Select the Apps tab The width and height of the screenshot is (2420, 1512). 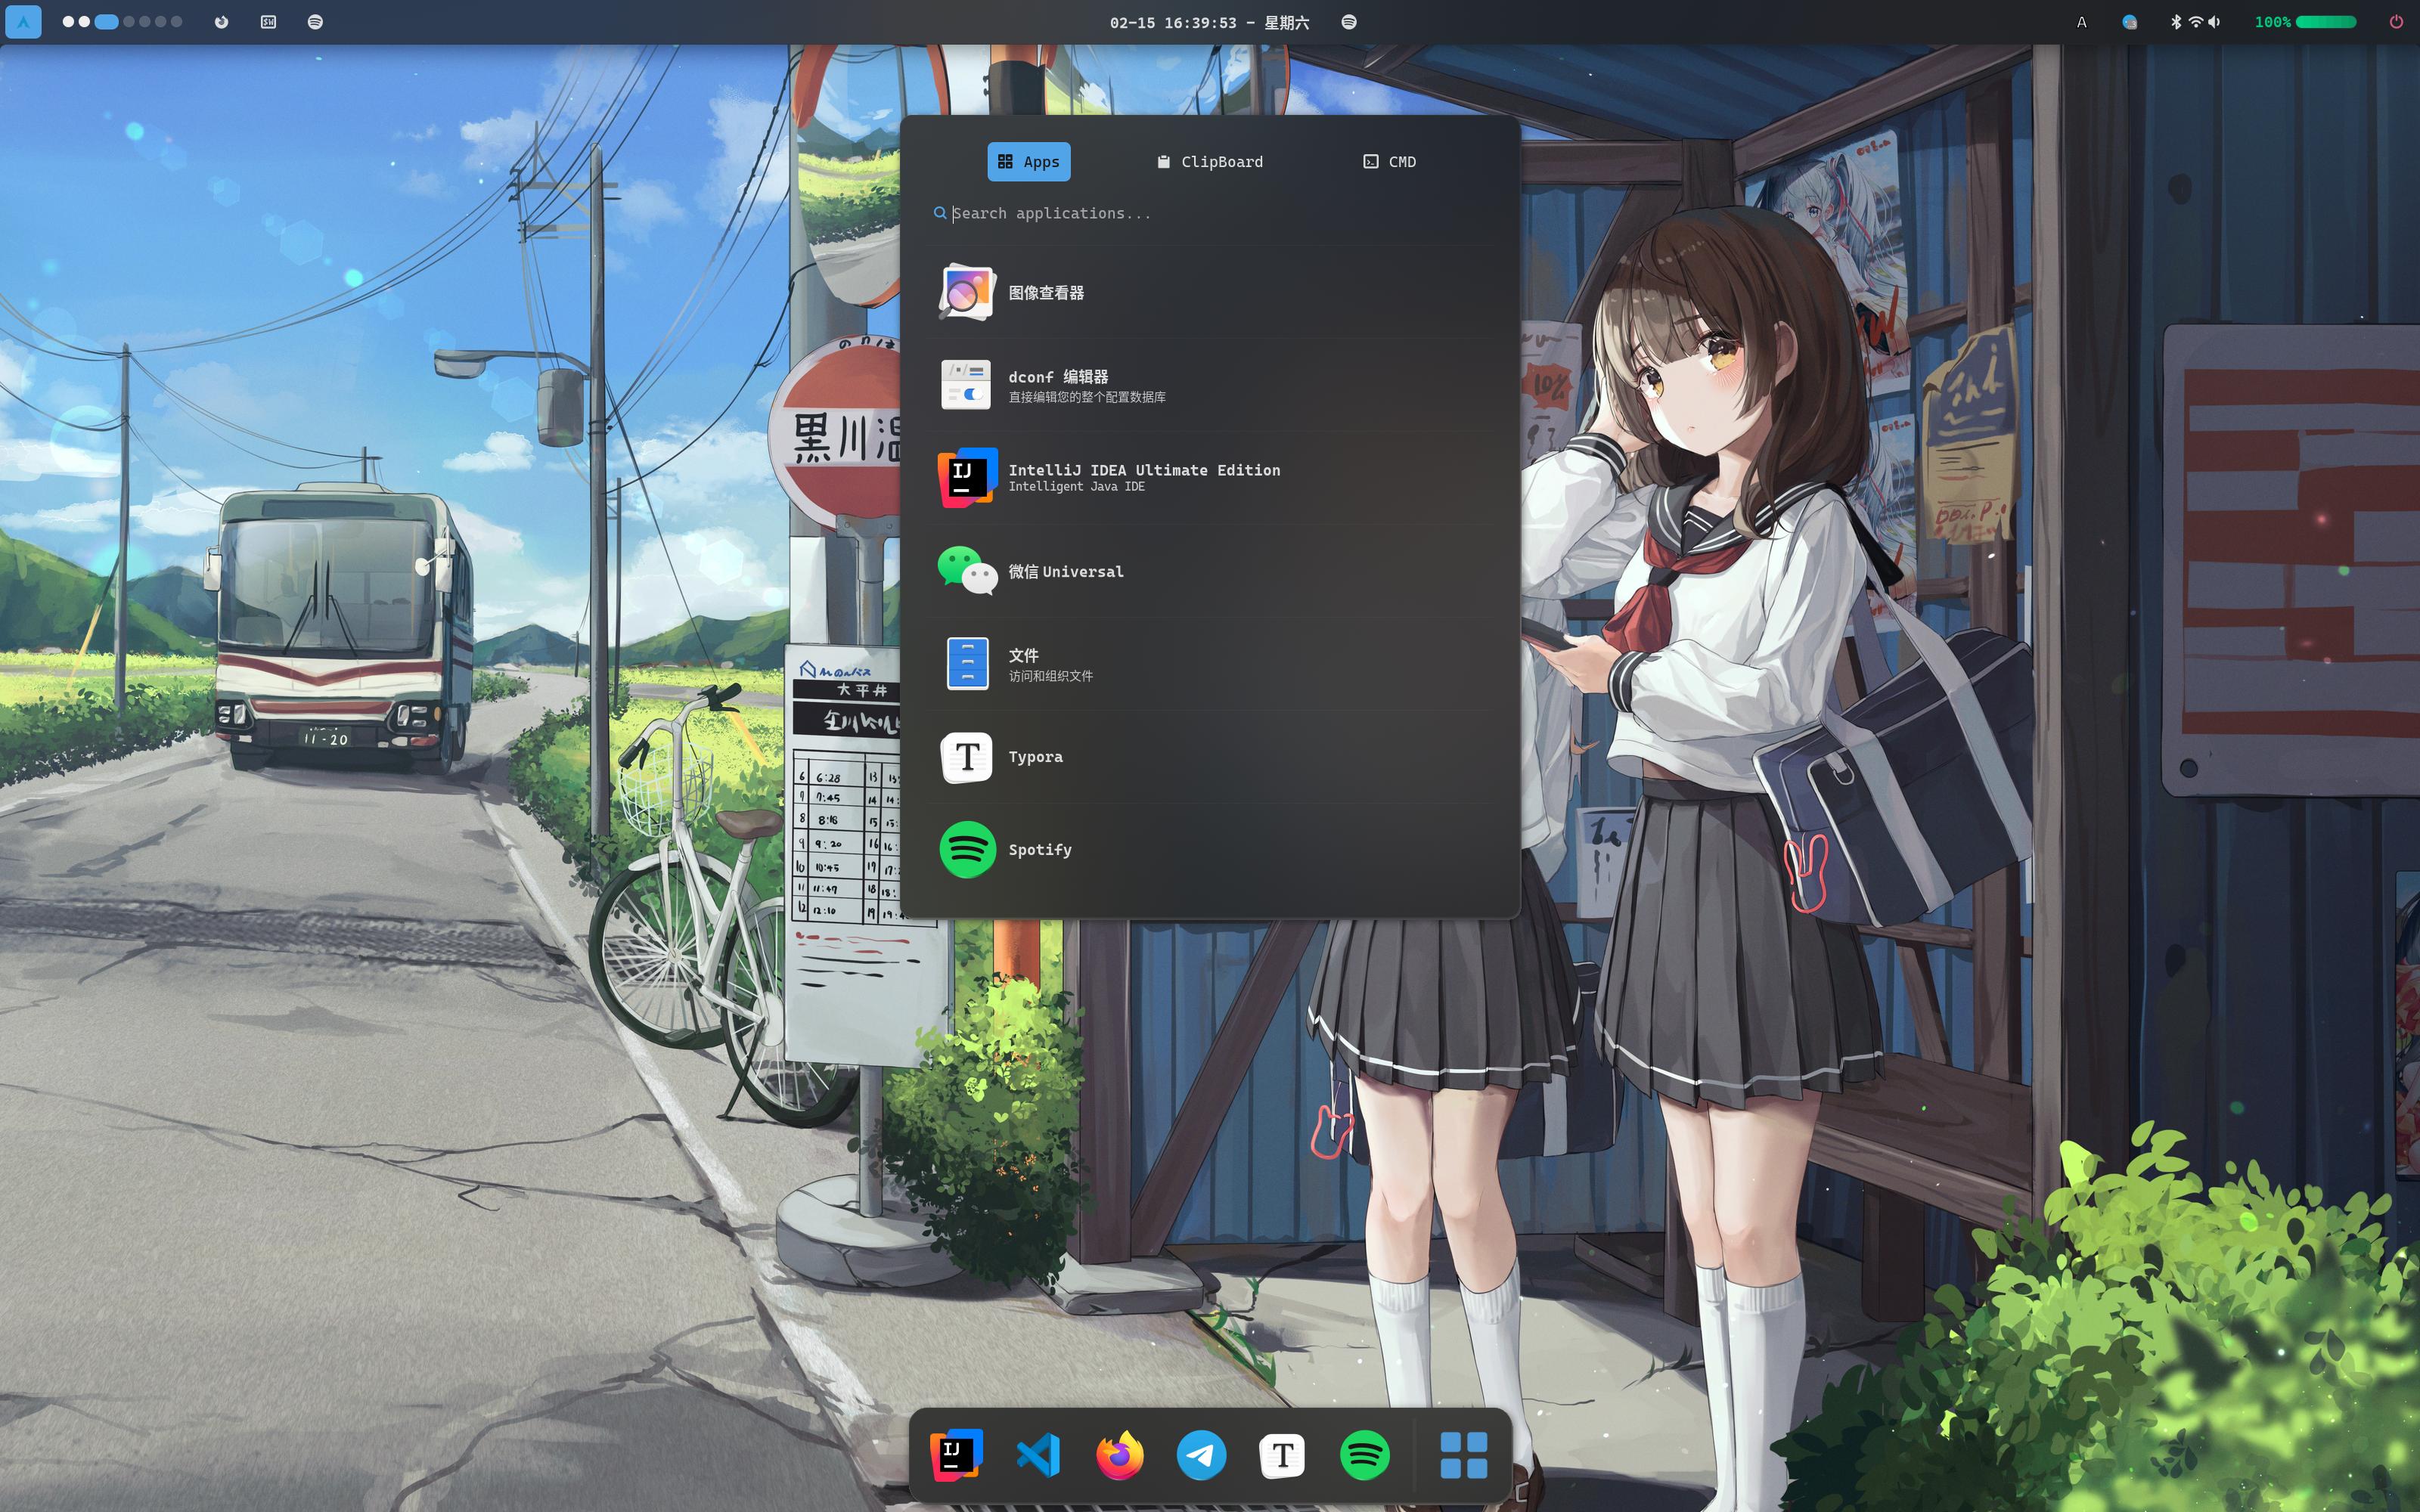(x=1029, y=162)
